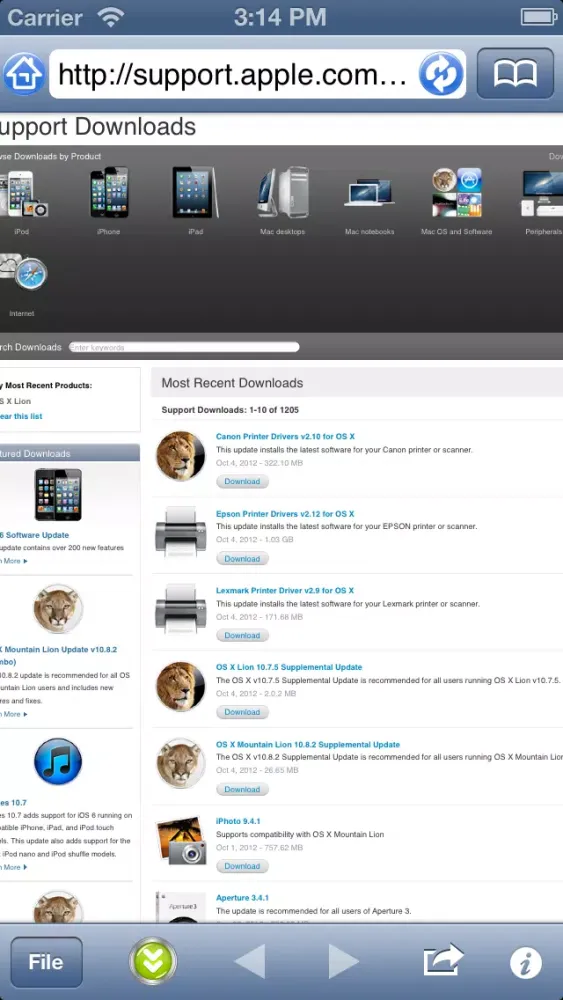The image size is (563, 1000).
Task: Click the mountain lion featured sidebar icon
Action: (58, 608)
